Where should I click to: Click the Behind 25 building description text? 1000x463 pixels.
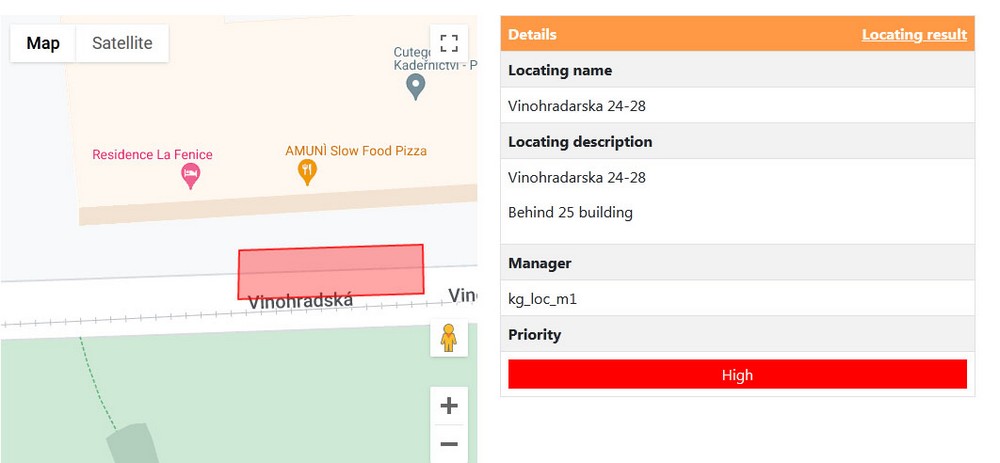(x=570, y=212)
